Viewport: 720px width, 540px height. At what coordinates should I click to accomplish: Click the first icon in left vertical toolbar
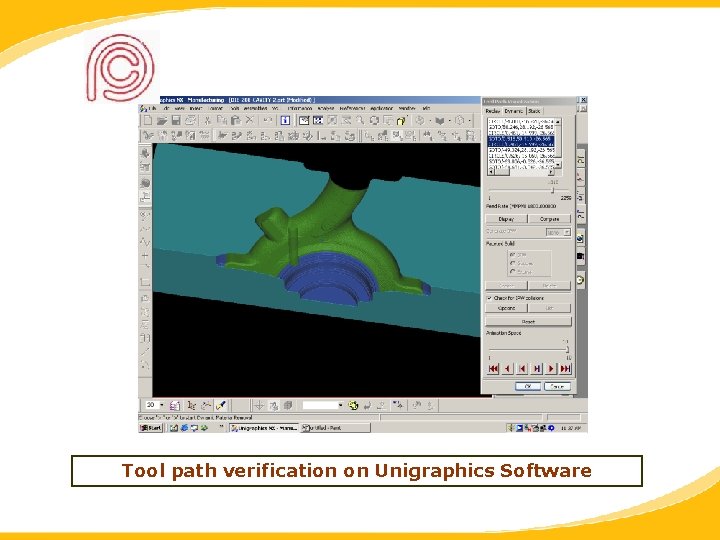point(145,153)
